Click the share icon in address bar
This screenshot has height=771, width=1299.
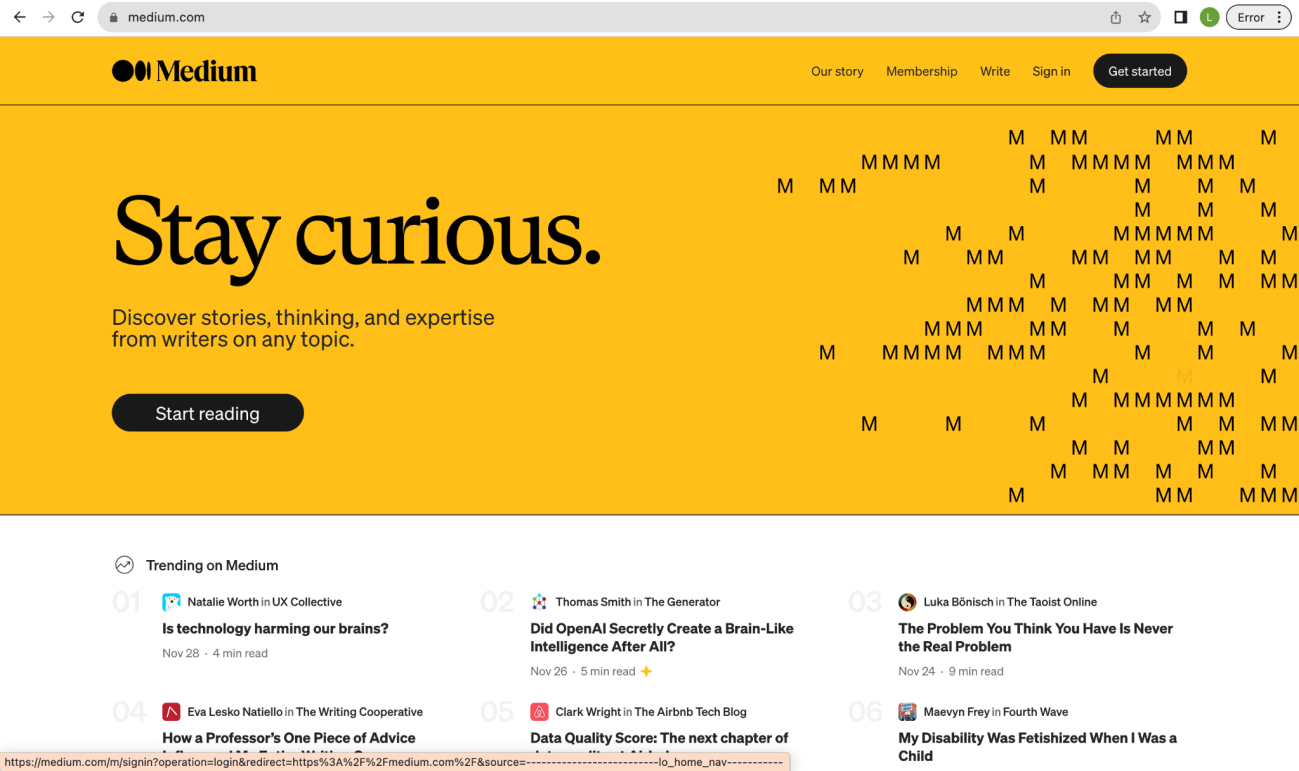[1116, 17]
